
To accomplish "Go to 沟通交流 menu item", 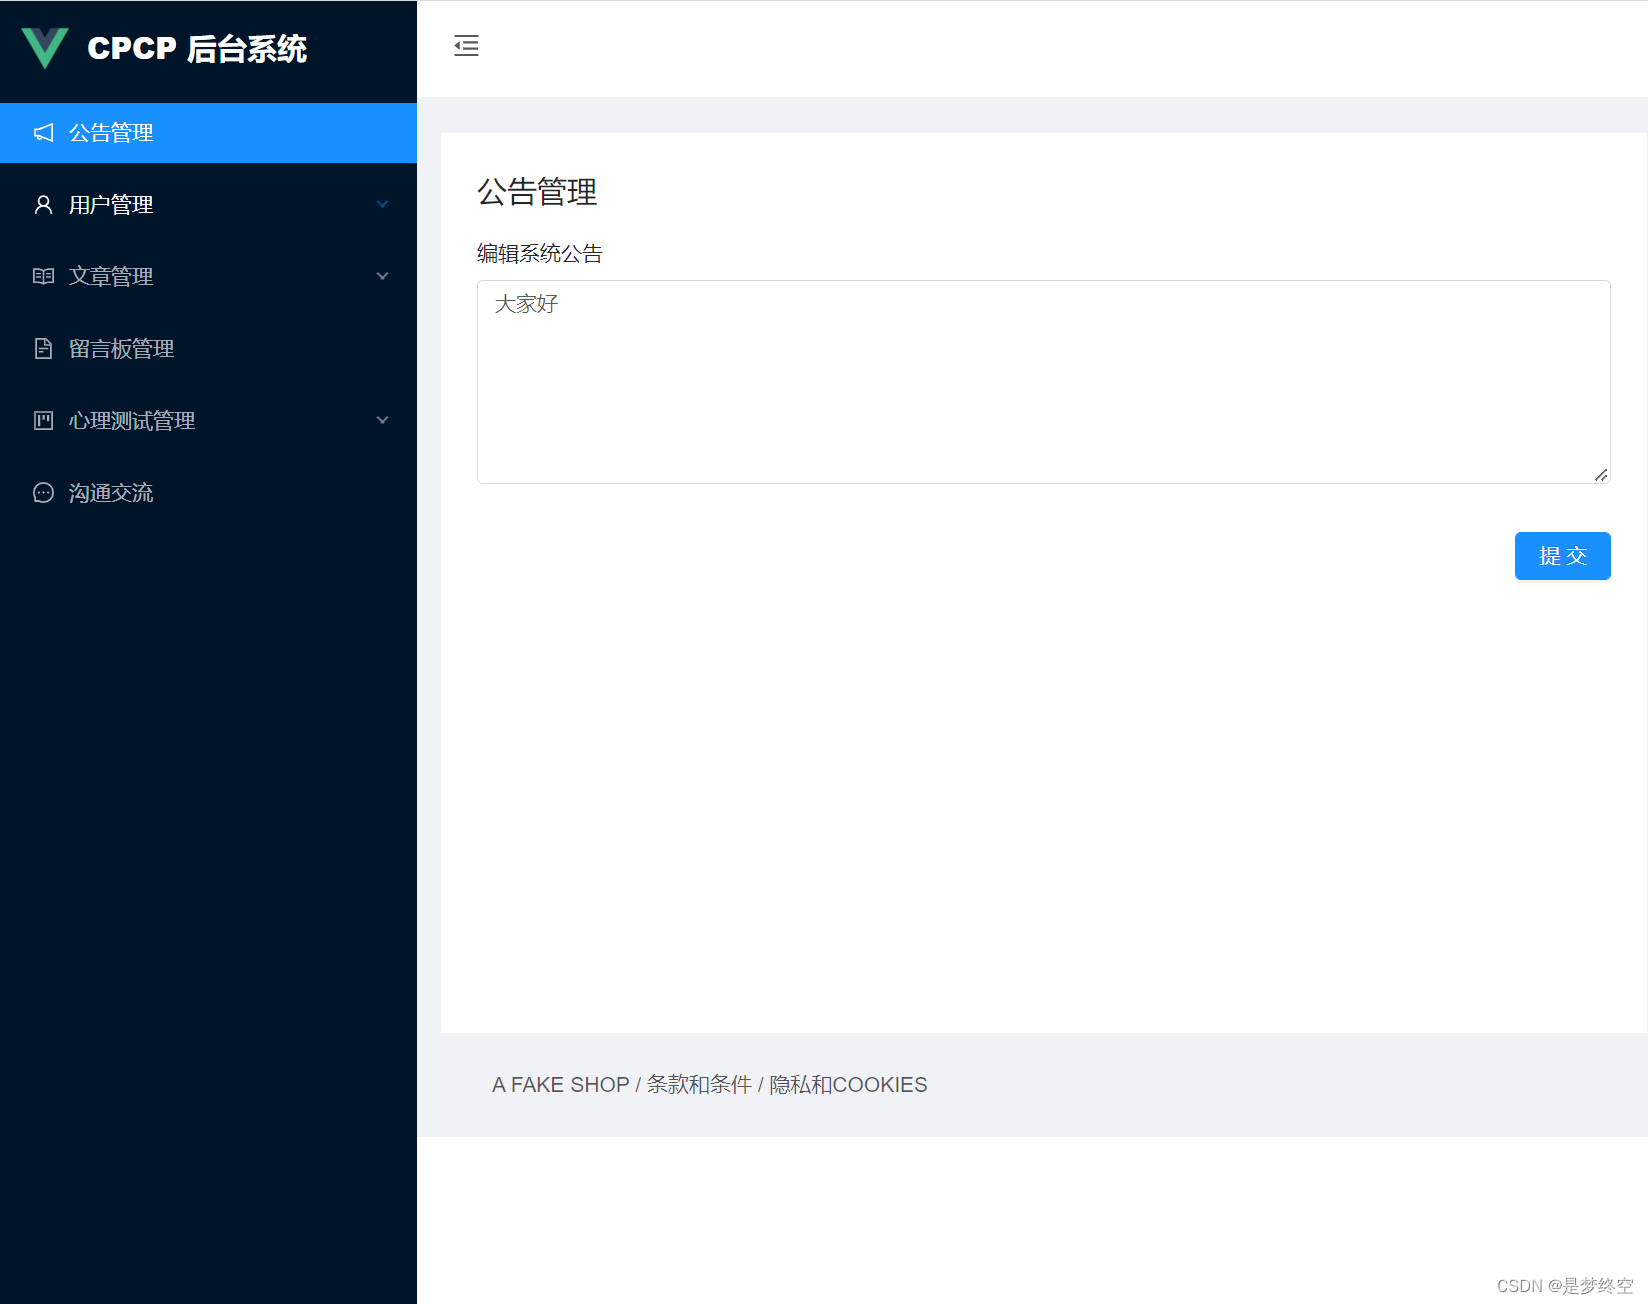I will [208, 493].
